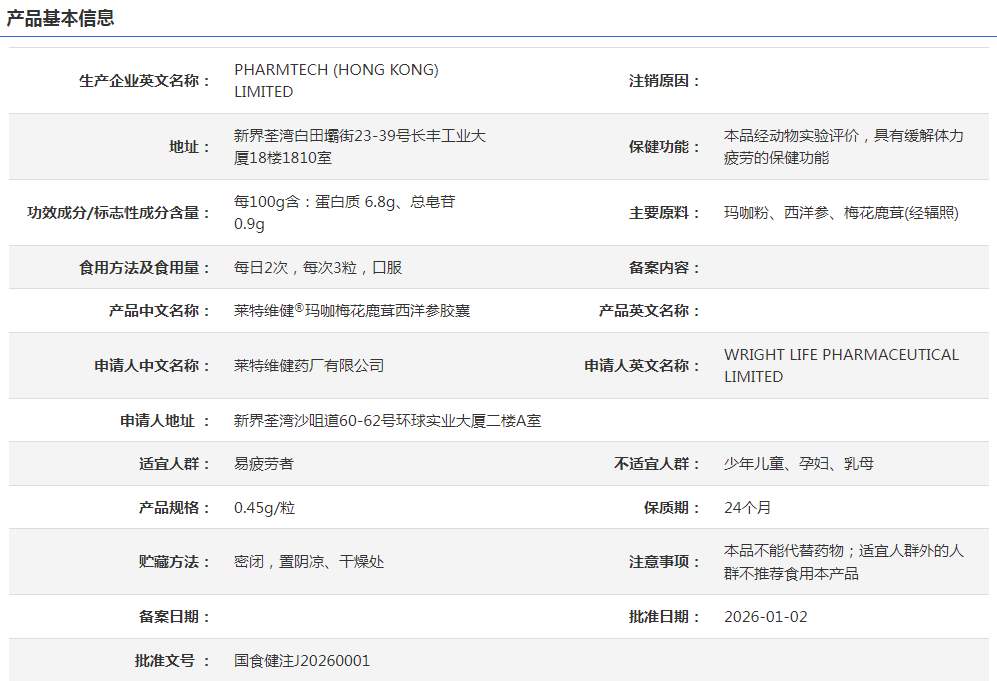Click the approval number 国食健注J20260001
This screenshot has width=997, height=681.
point(302,661)
